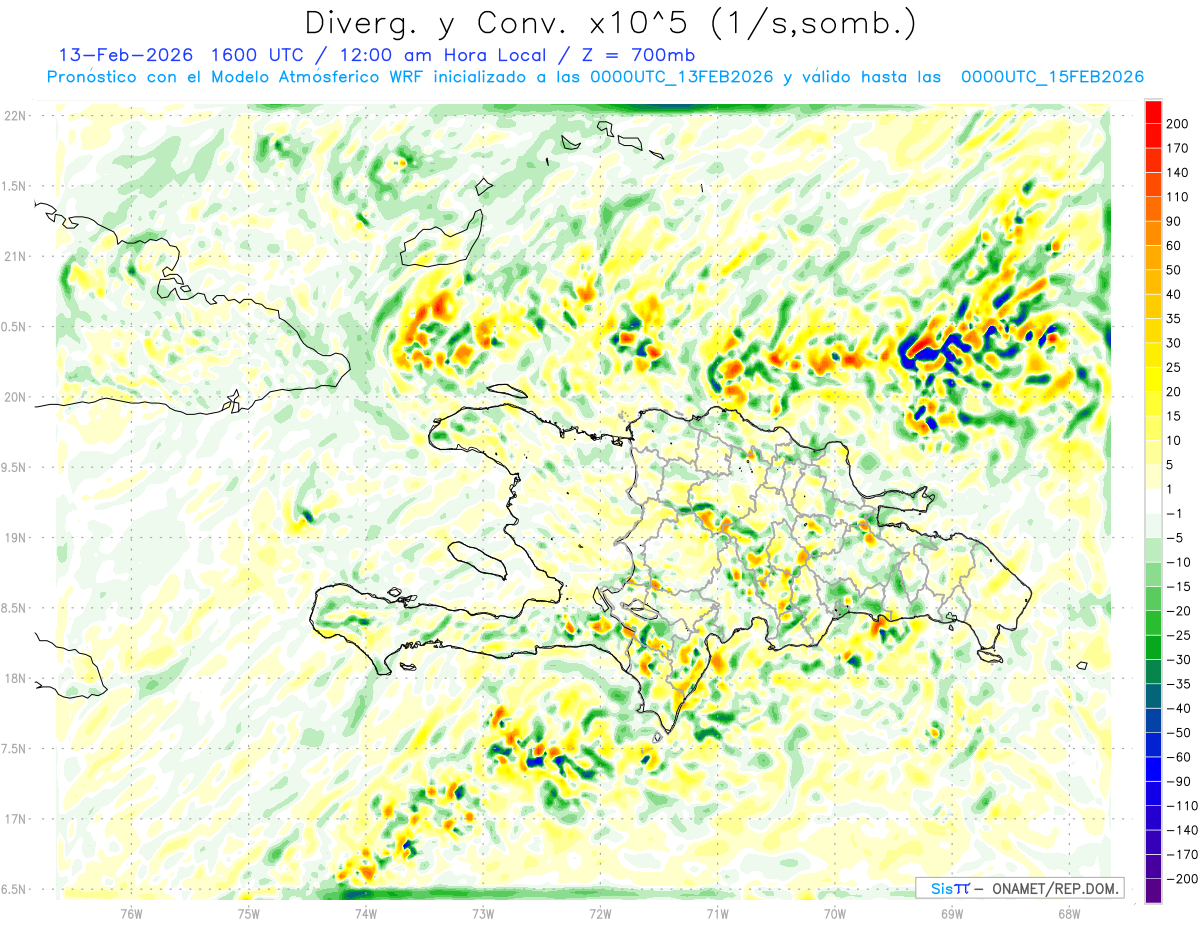This screenshot has width=1200, height=927.
Task: Click the colorbar label '-5'
Action: click(1174, 538)
